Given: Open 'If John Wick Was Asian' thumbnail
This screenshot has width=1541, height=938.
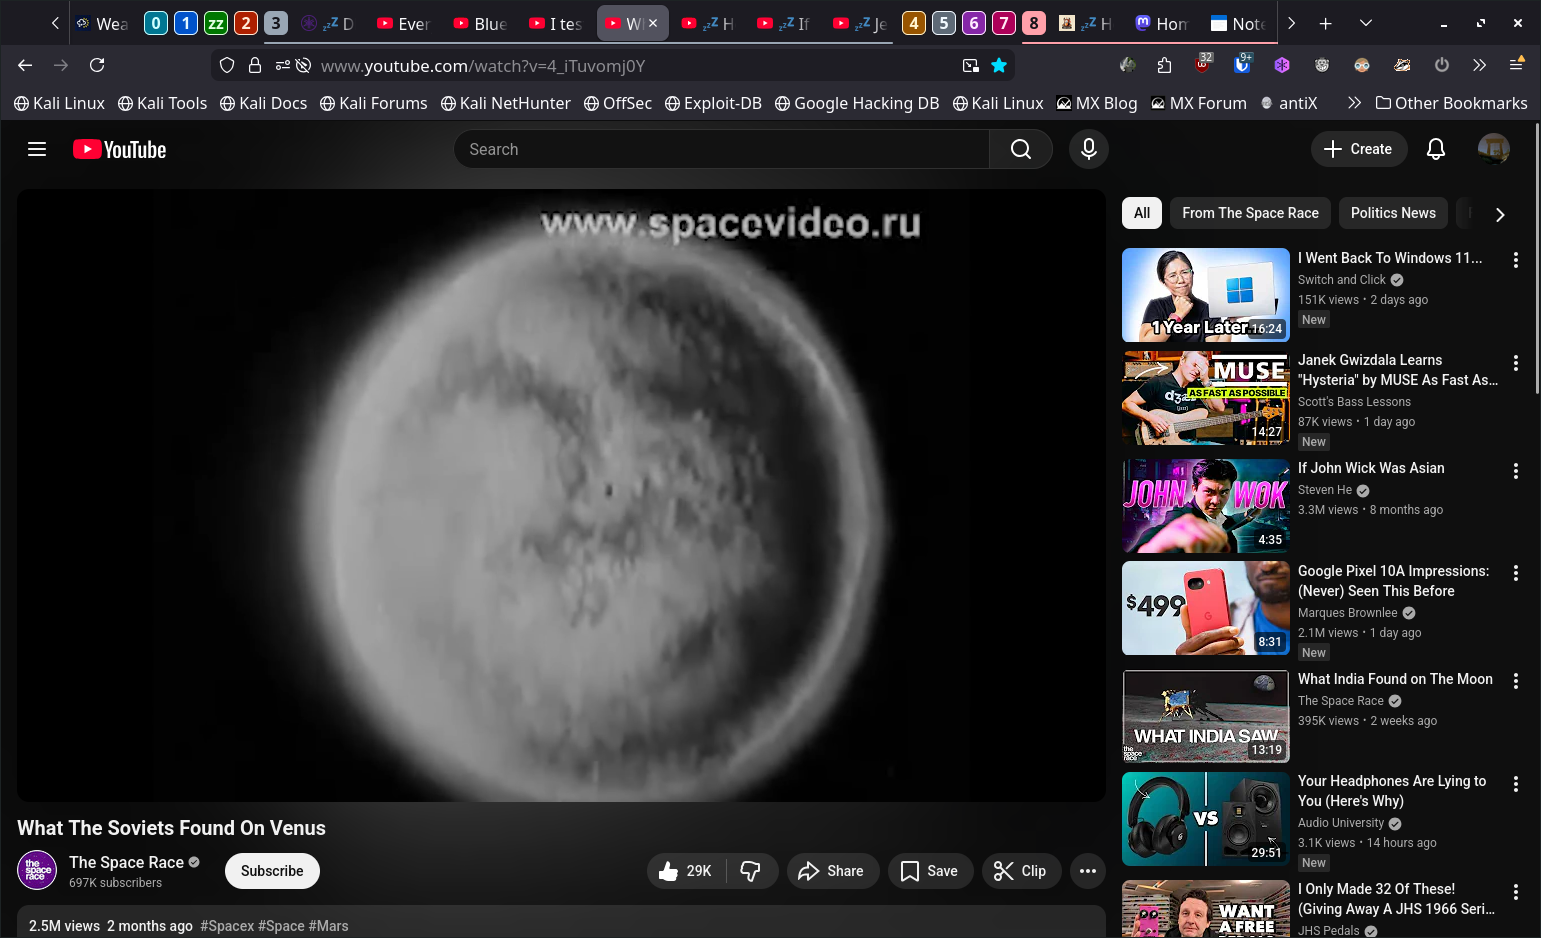Looking at the screenshot, I should (1205, 506).
